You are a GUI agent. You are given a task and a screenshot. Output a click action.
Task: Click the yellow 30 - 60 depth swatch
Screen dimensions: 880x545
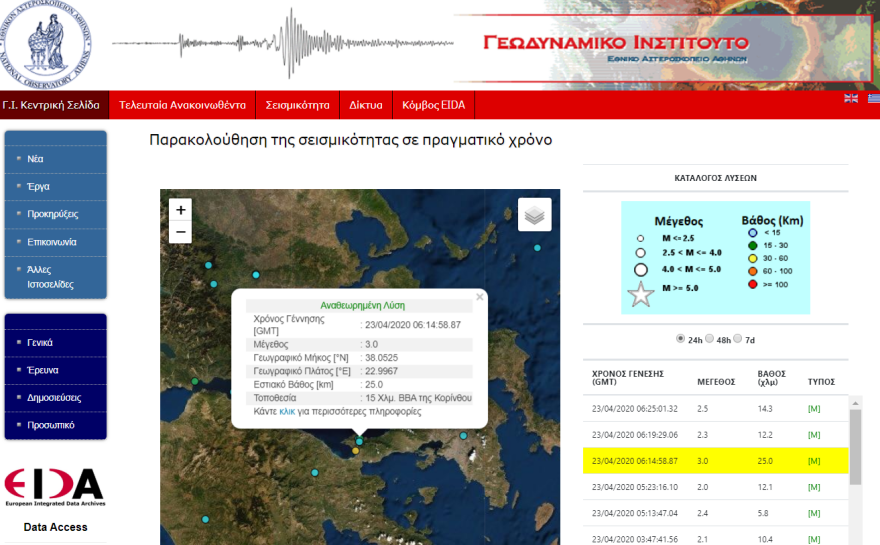coord(753,258)
